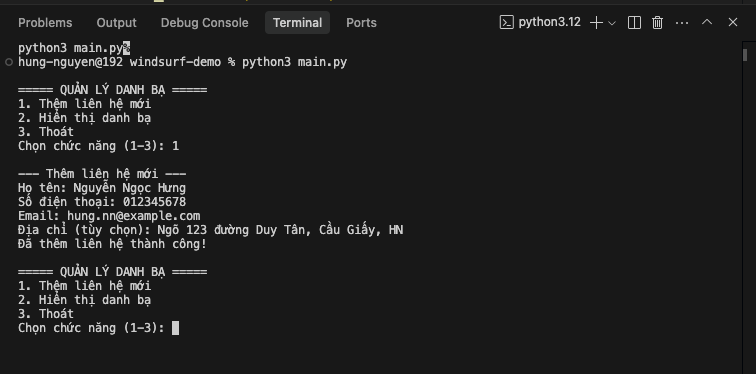Viewport: 756px width, 374px height.
Task: Click the Đã thêm liên hệ thành công line
Action: click(112, 244)
